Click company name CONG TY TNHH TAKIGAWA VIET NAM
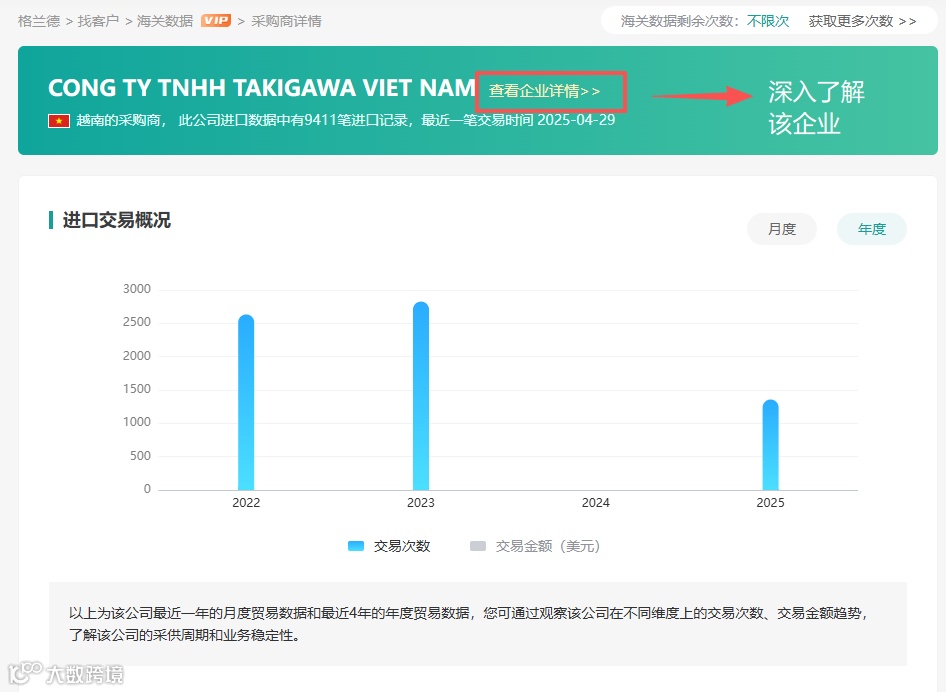The height and width of the screenshot is (692, 946). [262, 88]
